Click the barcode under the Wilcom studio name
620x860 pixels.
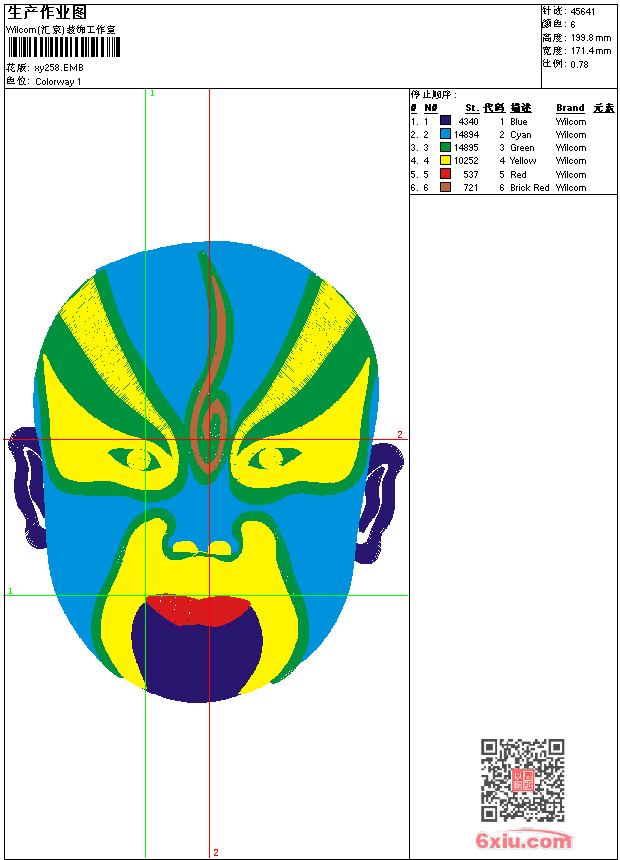64,47
